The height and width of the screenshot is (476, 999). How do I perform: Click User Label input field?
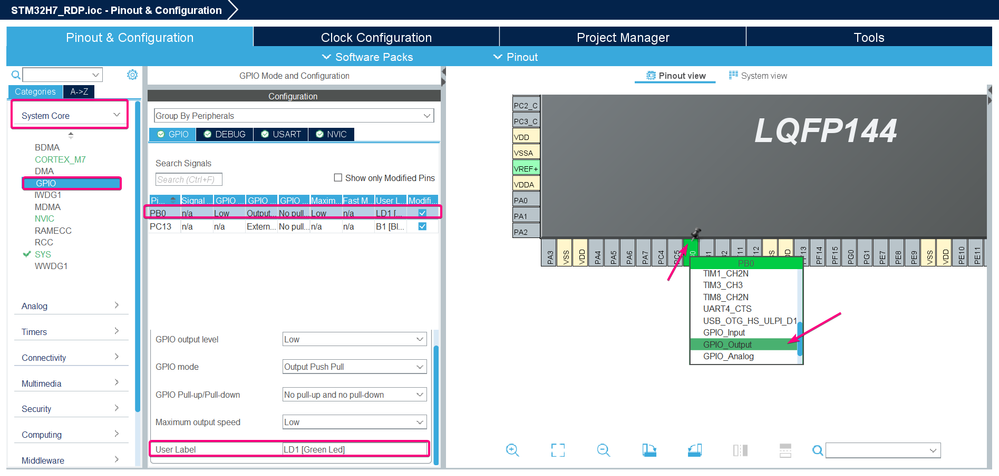click(x=354, y=449)
